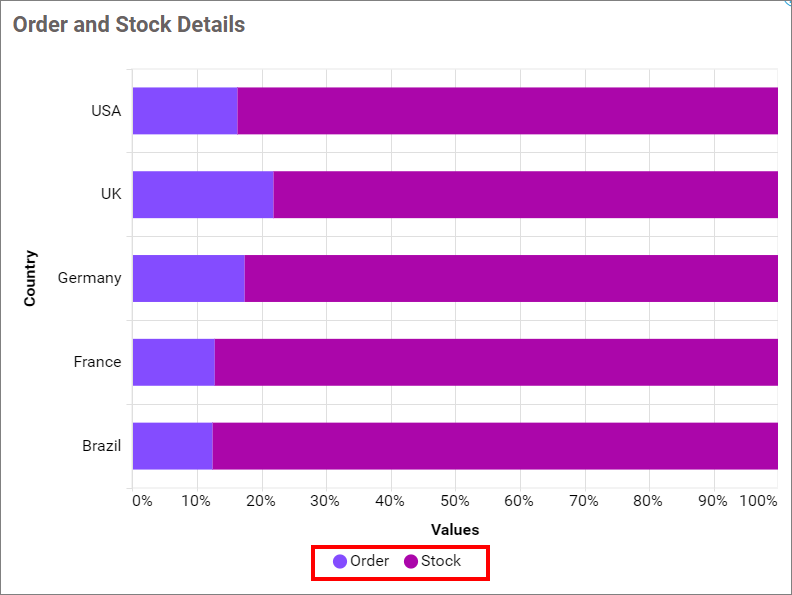The image size is (792, 595).
Task: Click the Country axis title
Action: point(30,278)
